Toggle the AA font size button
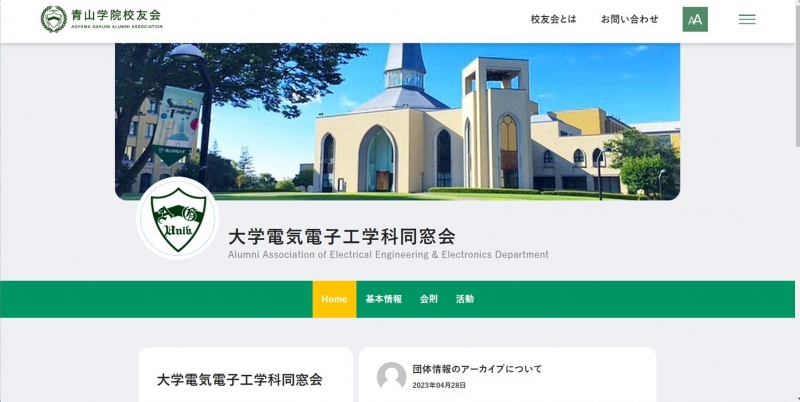The width and height of the screenshot is (800, 402). 695,19
